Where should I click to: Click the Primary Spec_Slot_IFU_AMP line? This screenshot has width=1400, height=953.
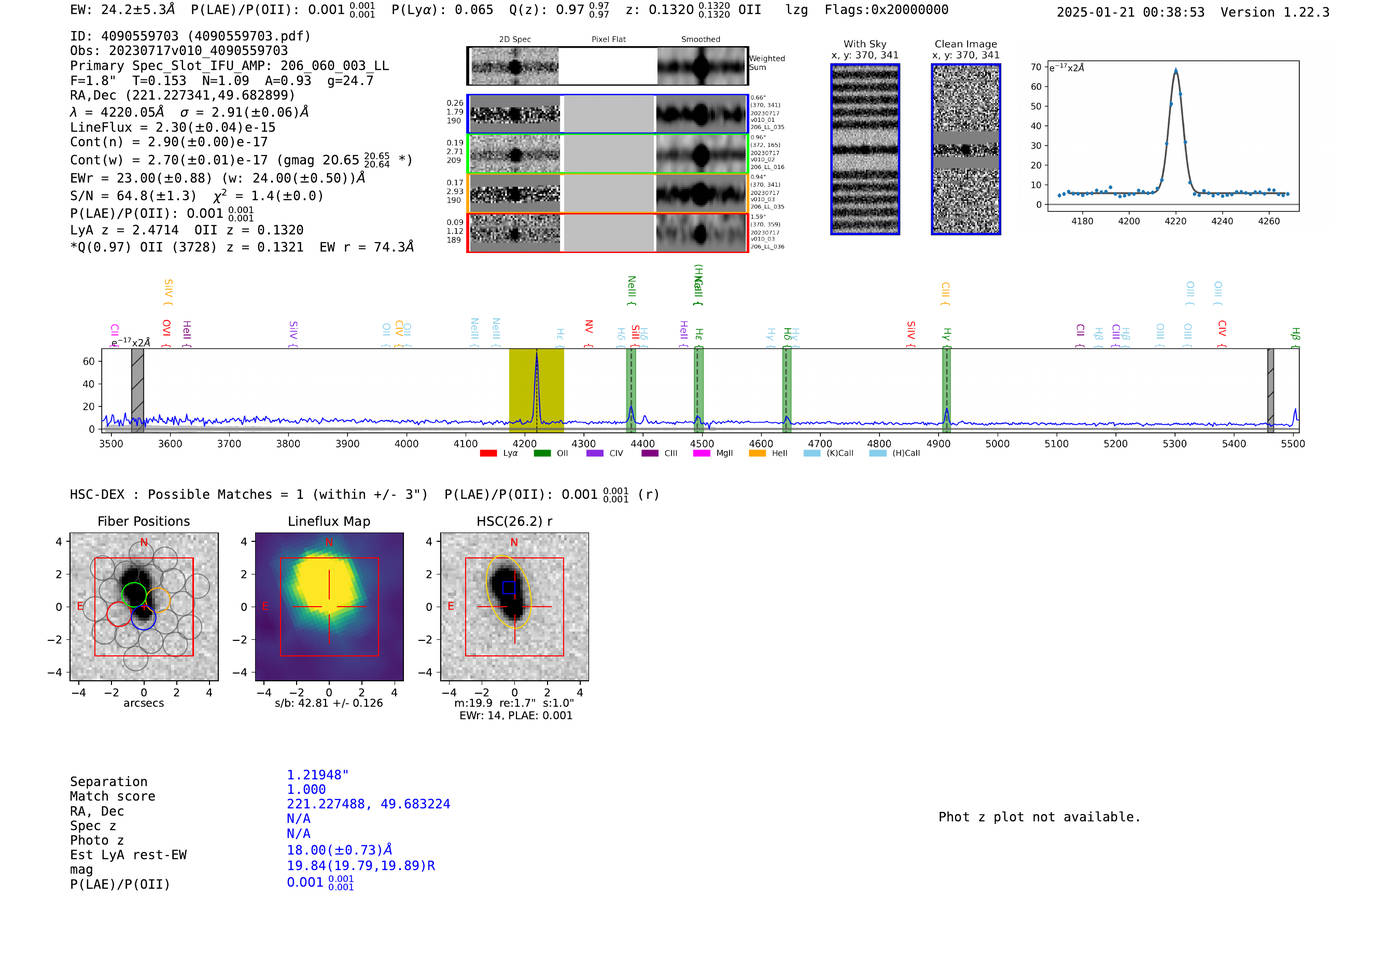230,66
